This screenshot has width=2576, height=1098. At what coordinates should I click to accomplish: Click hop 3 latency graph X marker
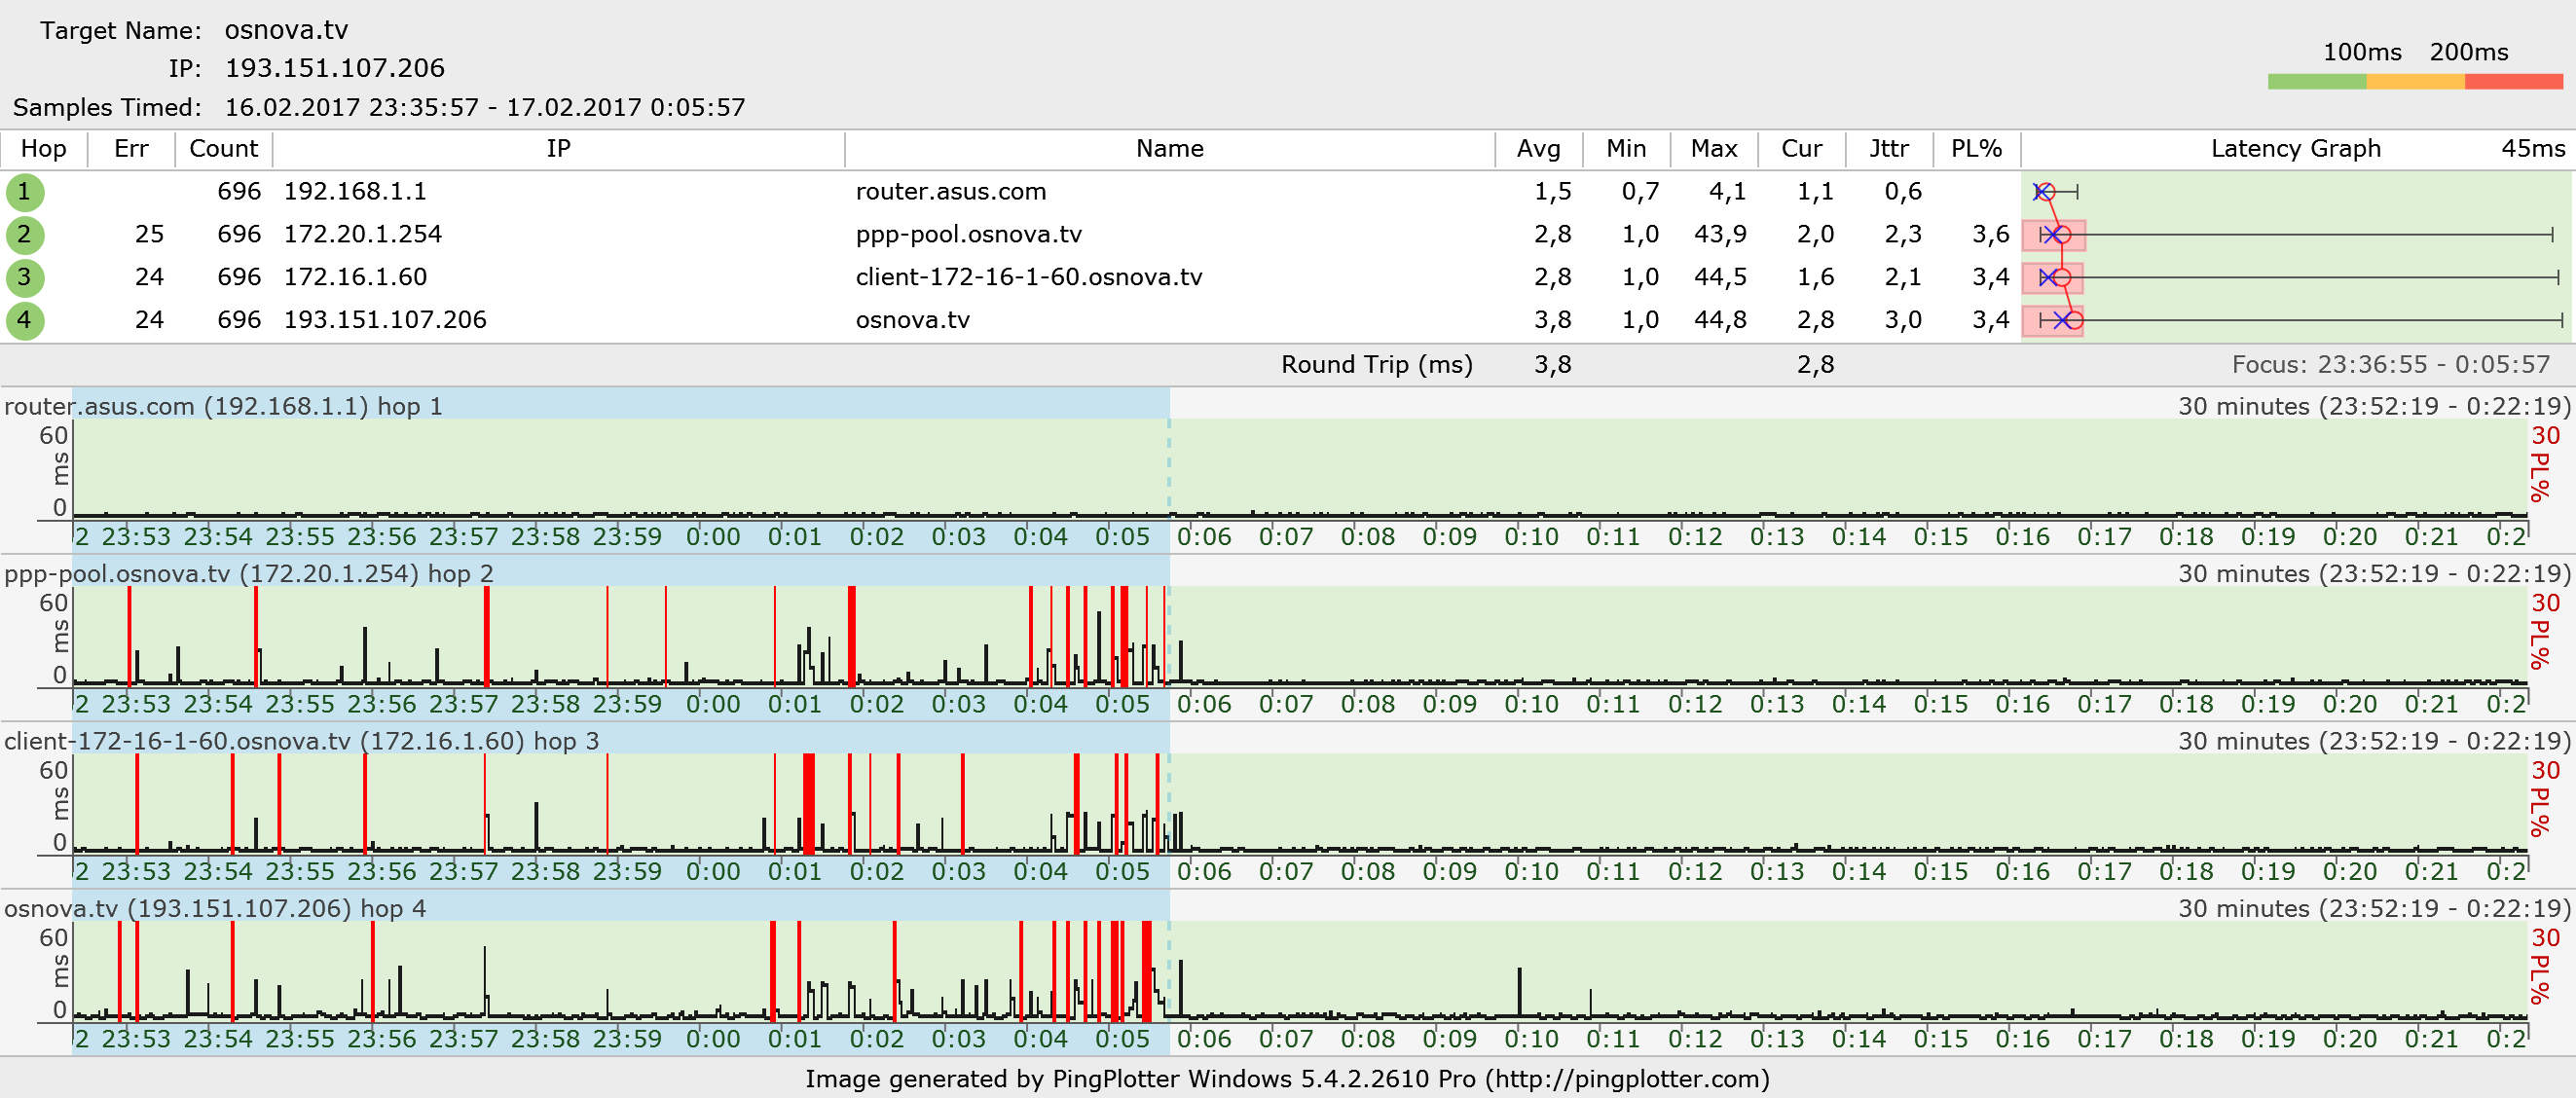pos(2048,277)
